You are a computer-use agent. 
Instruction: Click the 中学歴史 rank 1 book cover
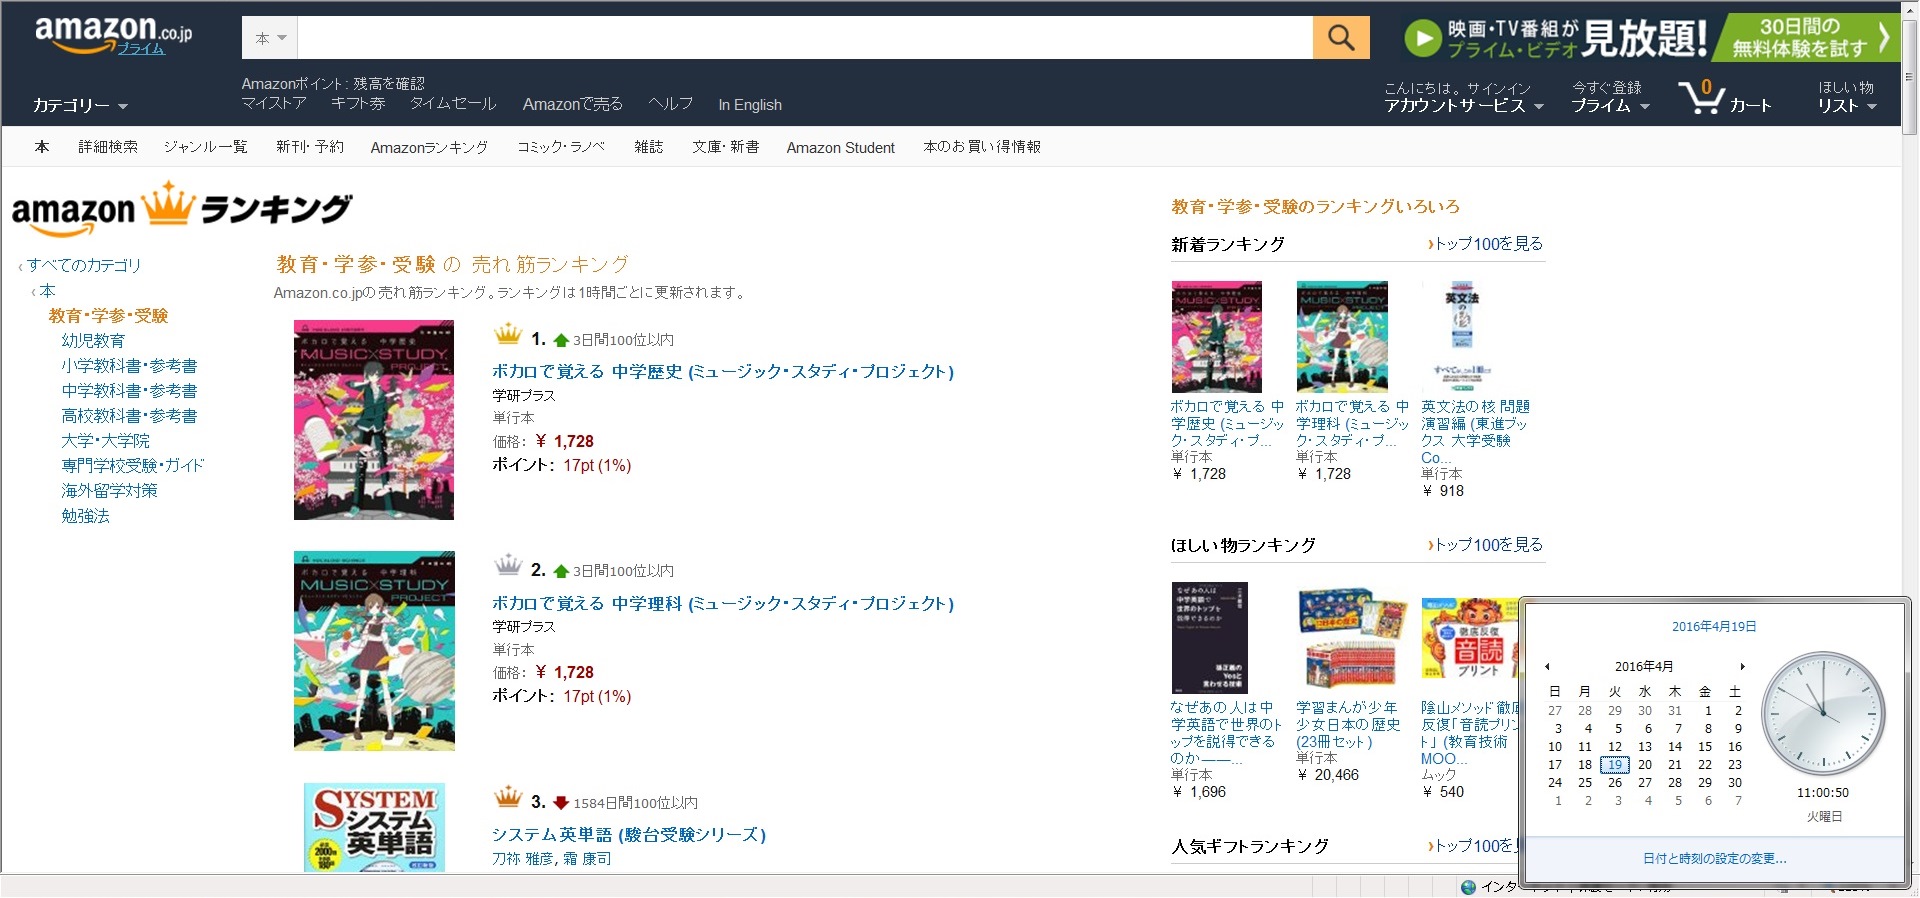click(374, 420)
